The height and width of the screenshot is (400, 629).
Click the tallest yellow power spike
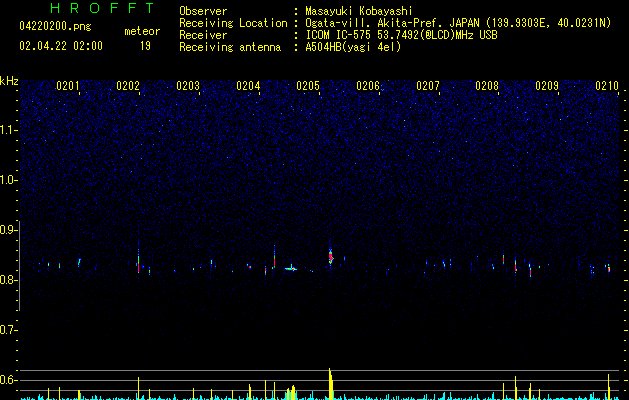(x=330, y=384)
